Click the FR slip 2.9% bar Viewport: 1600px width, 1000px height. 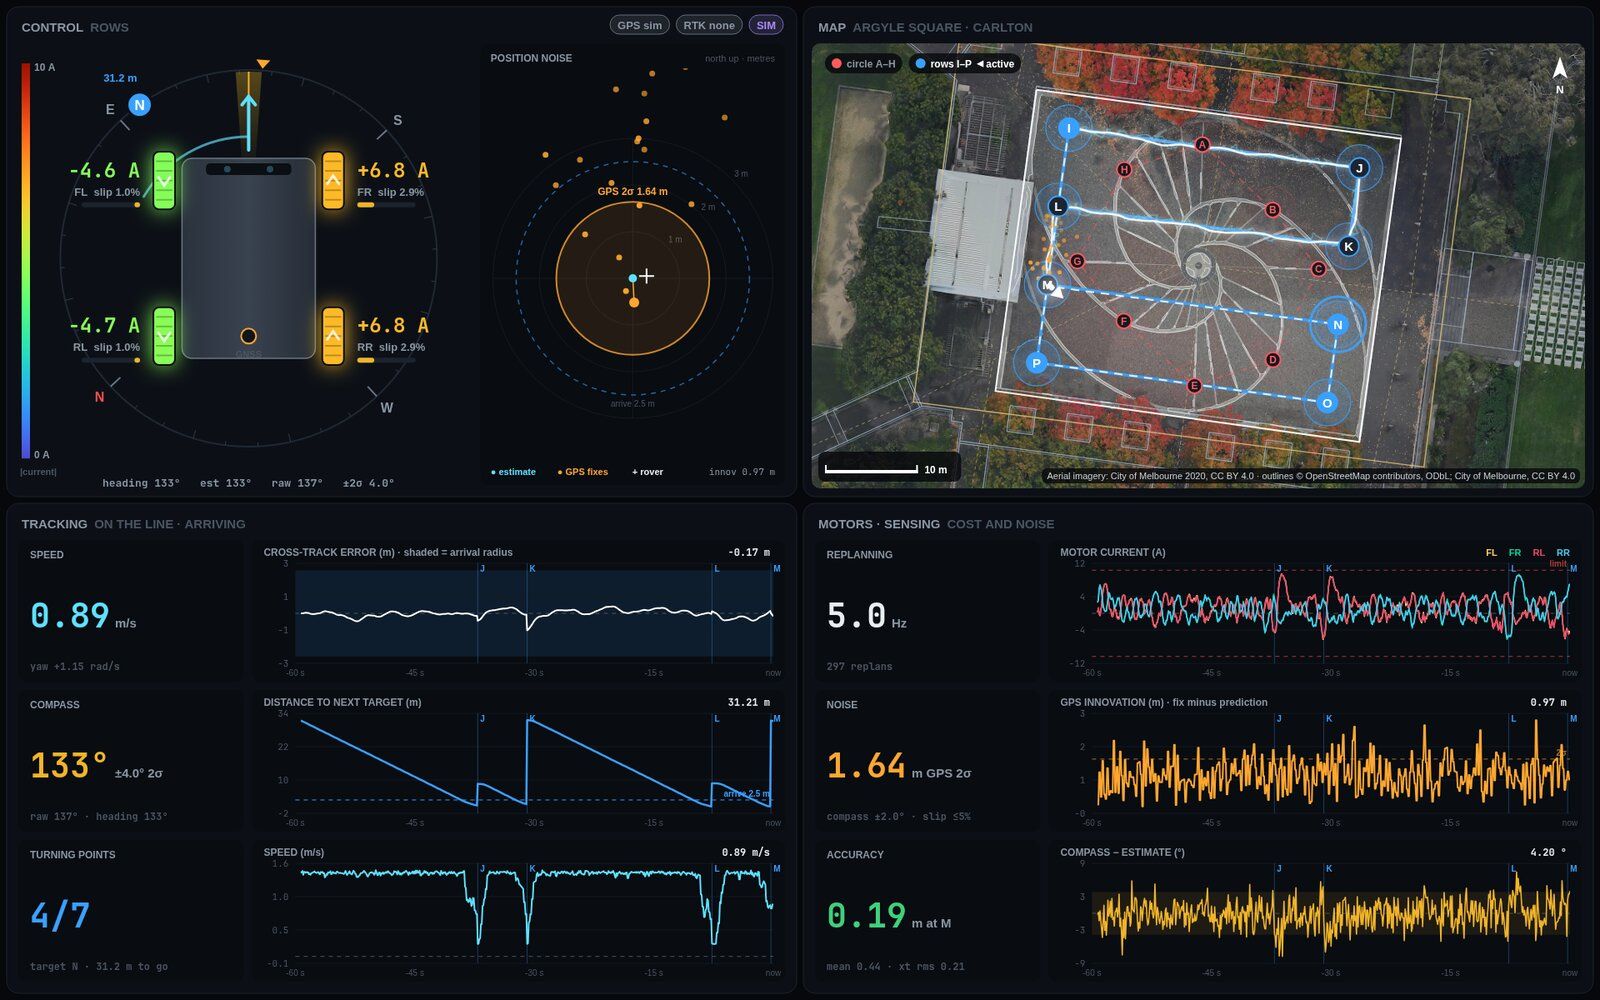point(386,205)
